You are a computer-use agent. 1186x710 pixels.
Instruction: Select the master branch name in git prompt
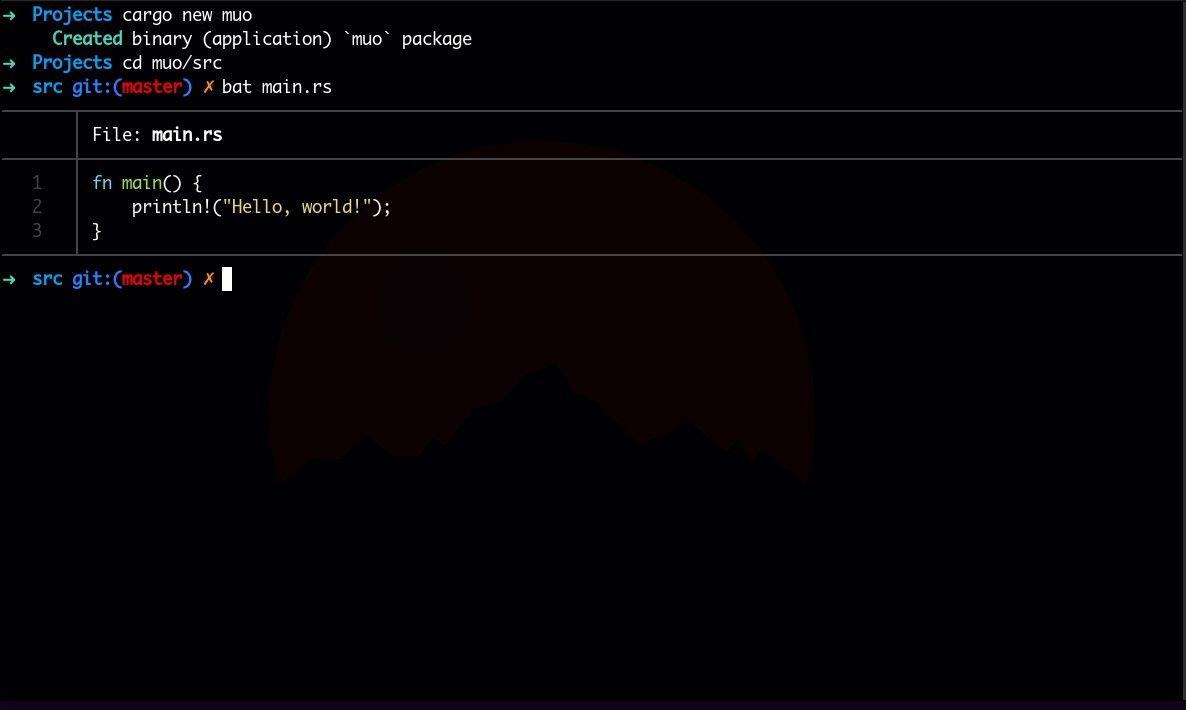coord(153,87)
